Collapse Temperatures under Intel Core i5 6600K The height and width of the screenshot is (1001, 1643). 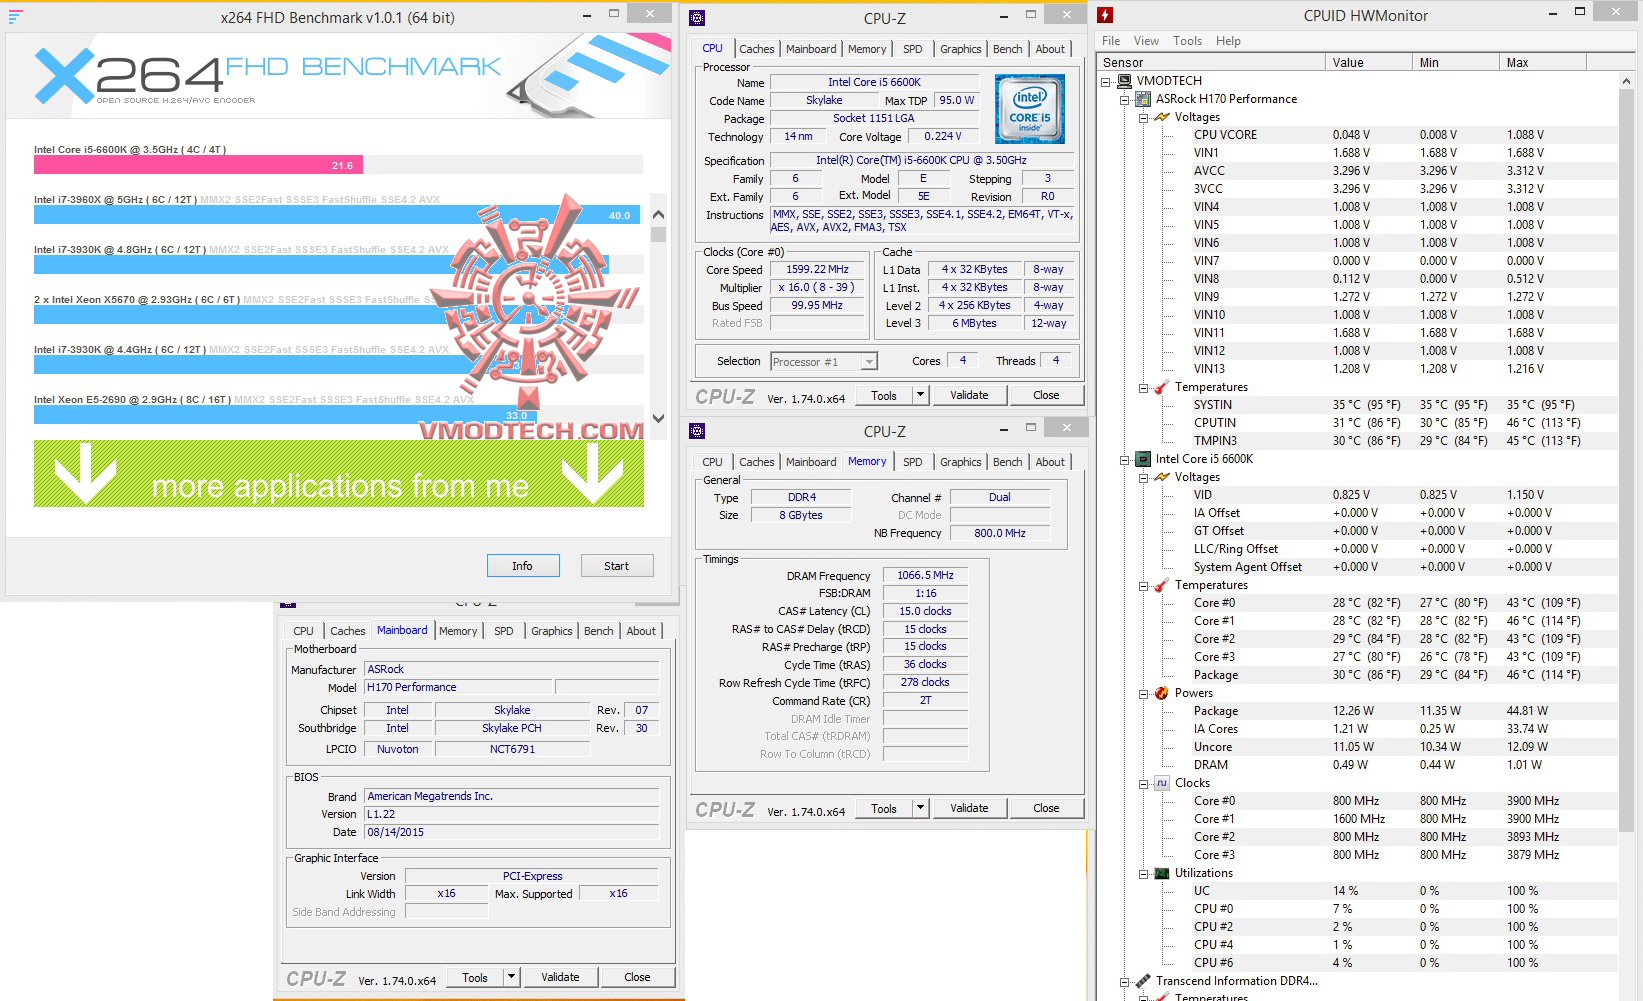click(1144, 586)
